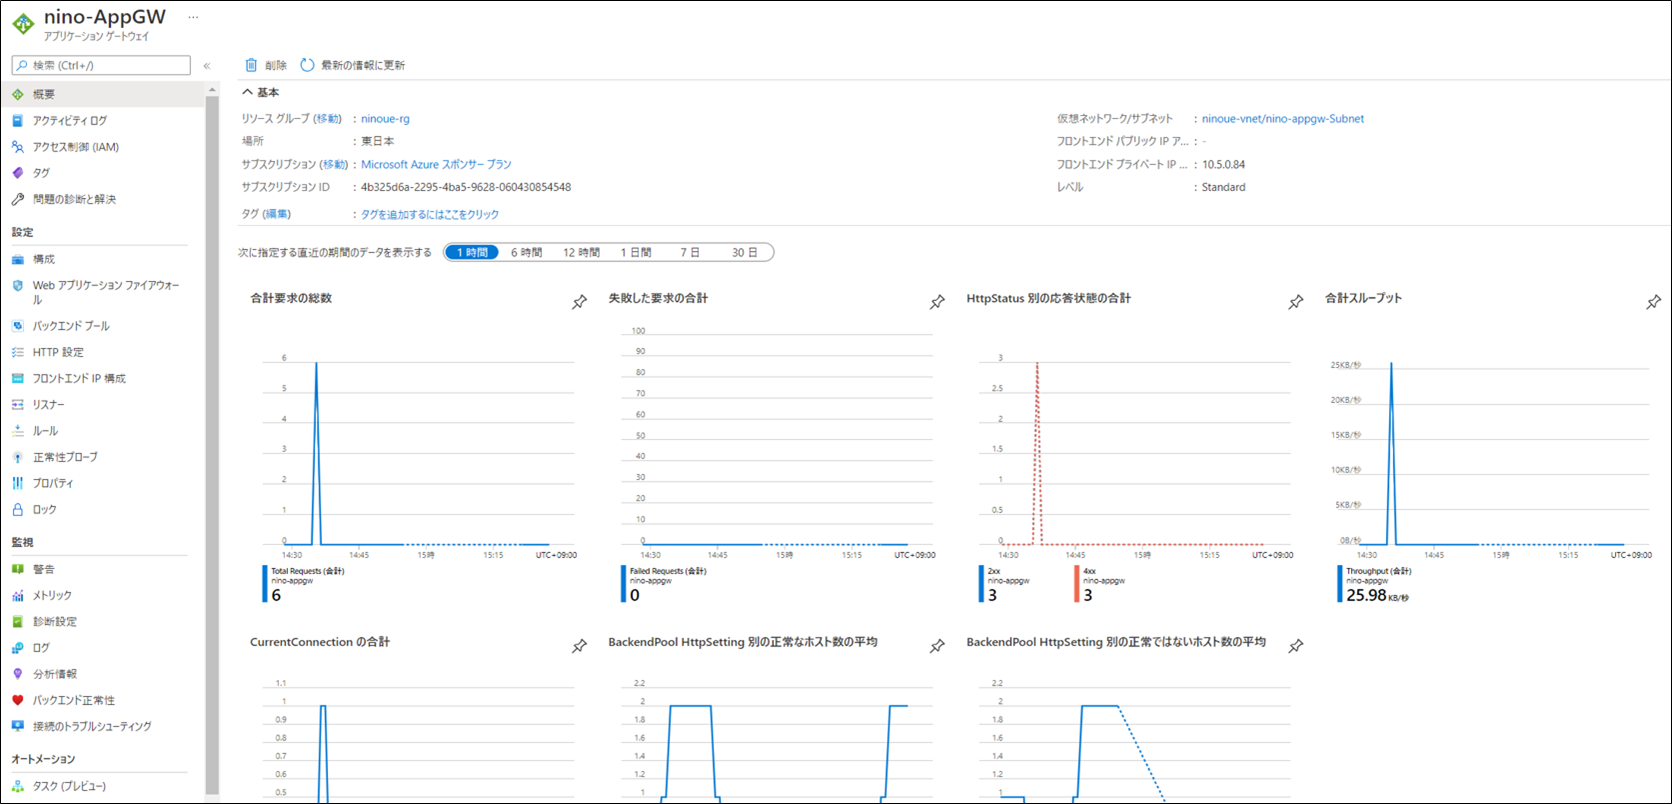
Task: Click the 概要 overview icon in sidebar
Action: pos(18,94)
